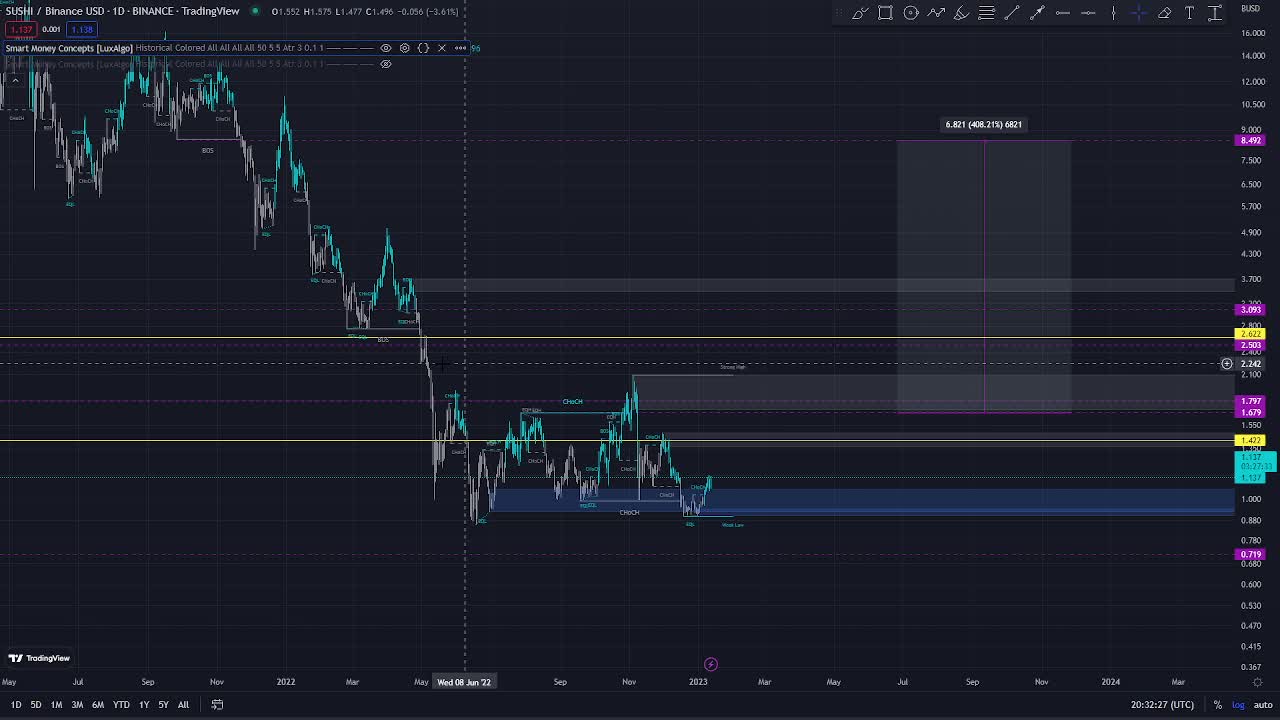Select the Eraser tool
The width and height of the screenshot is (1280, 720).
click(x=1164, y=13)
